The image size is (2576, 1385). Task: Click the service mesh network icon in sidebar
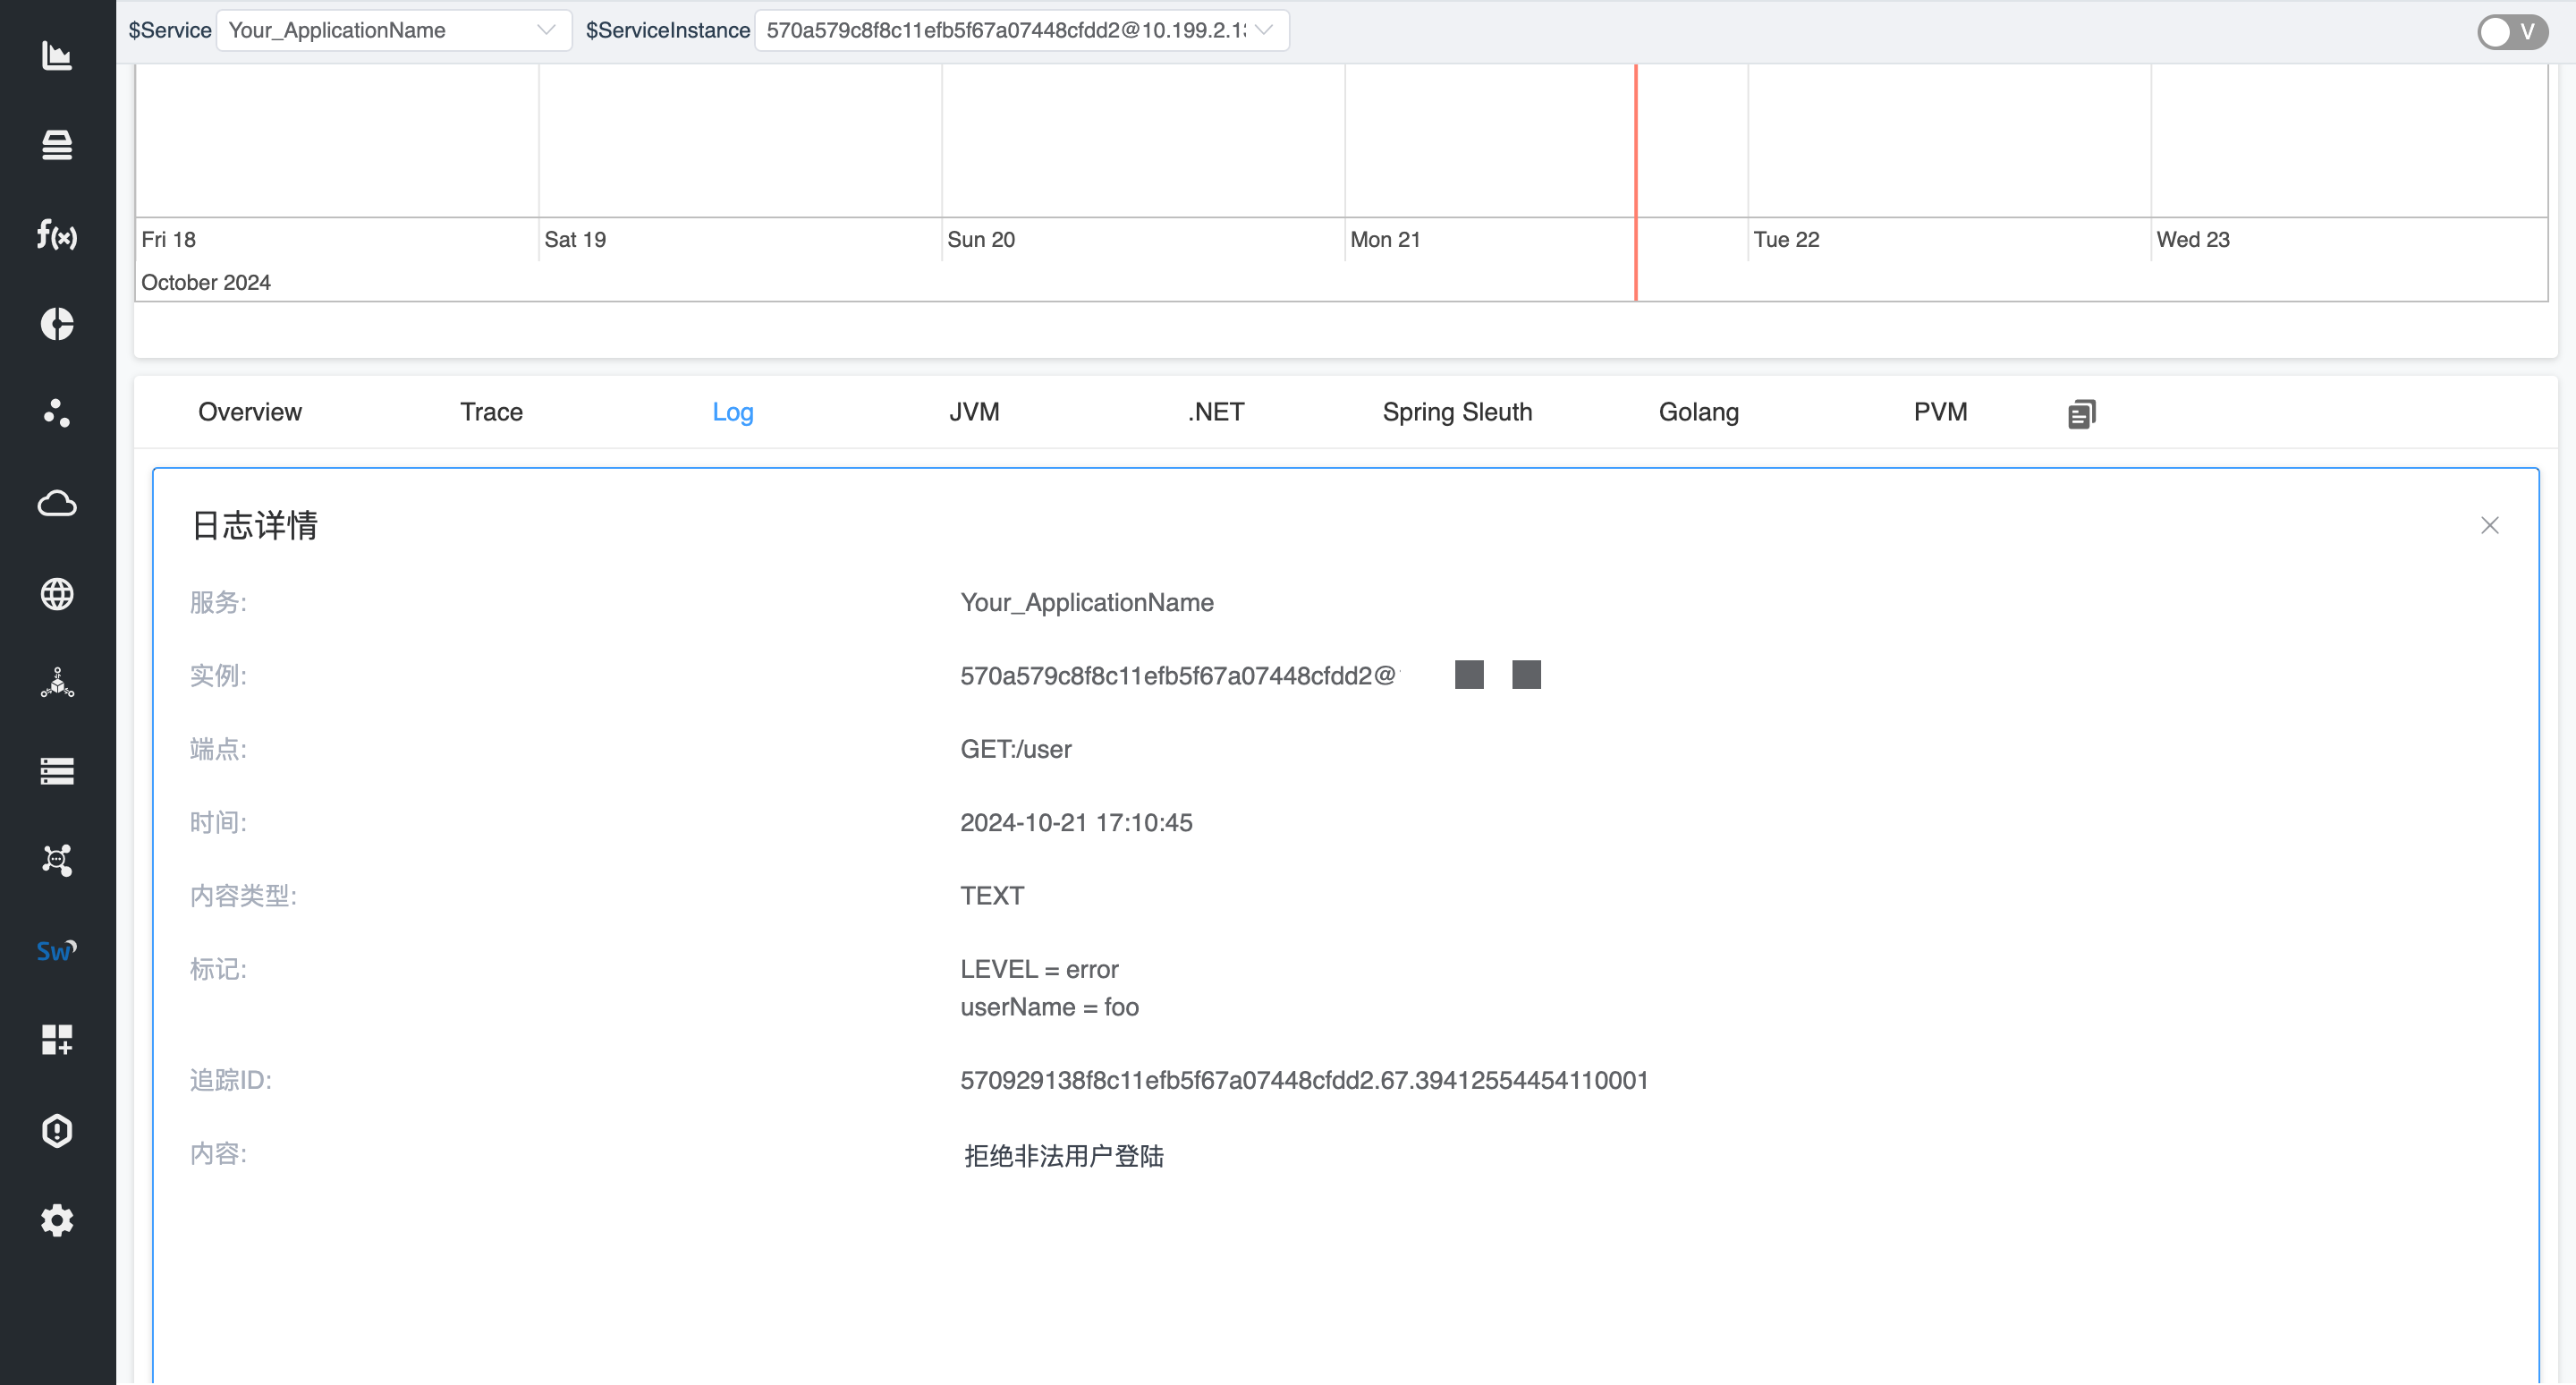pos(57,860)
